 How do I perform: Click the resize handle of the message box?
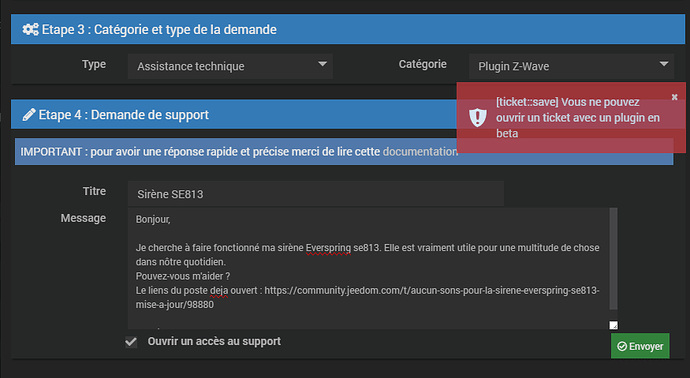(x=613, y=325)
